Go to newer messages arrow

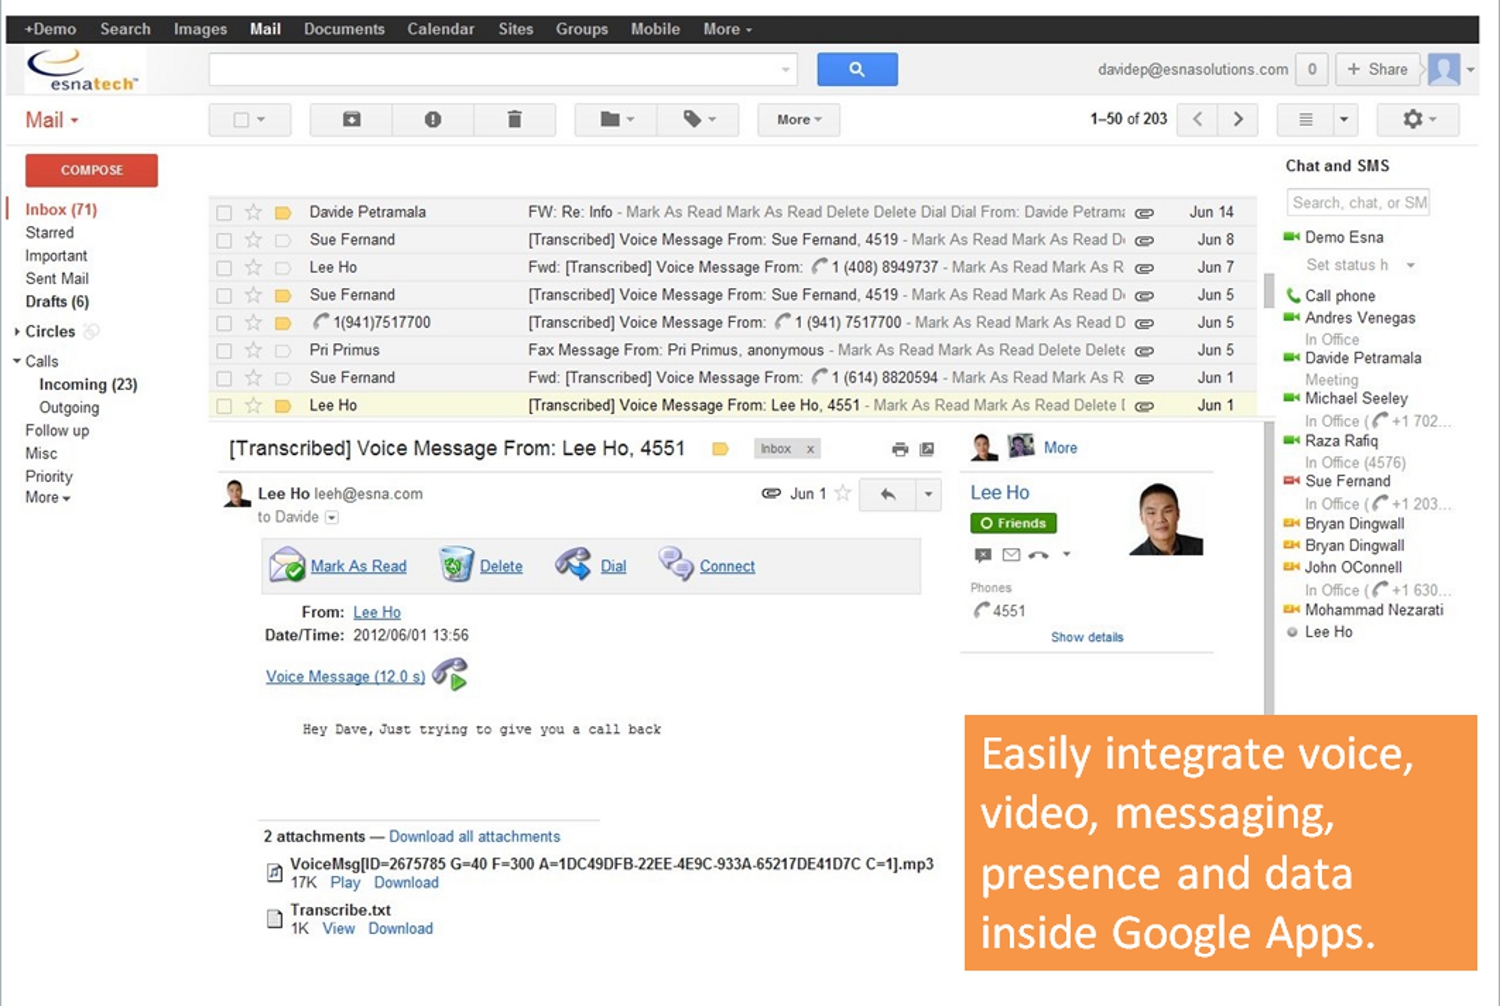[1197, 119]
